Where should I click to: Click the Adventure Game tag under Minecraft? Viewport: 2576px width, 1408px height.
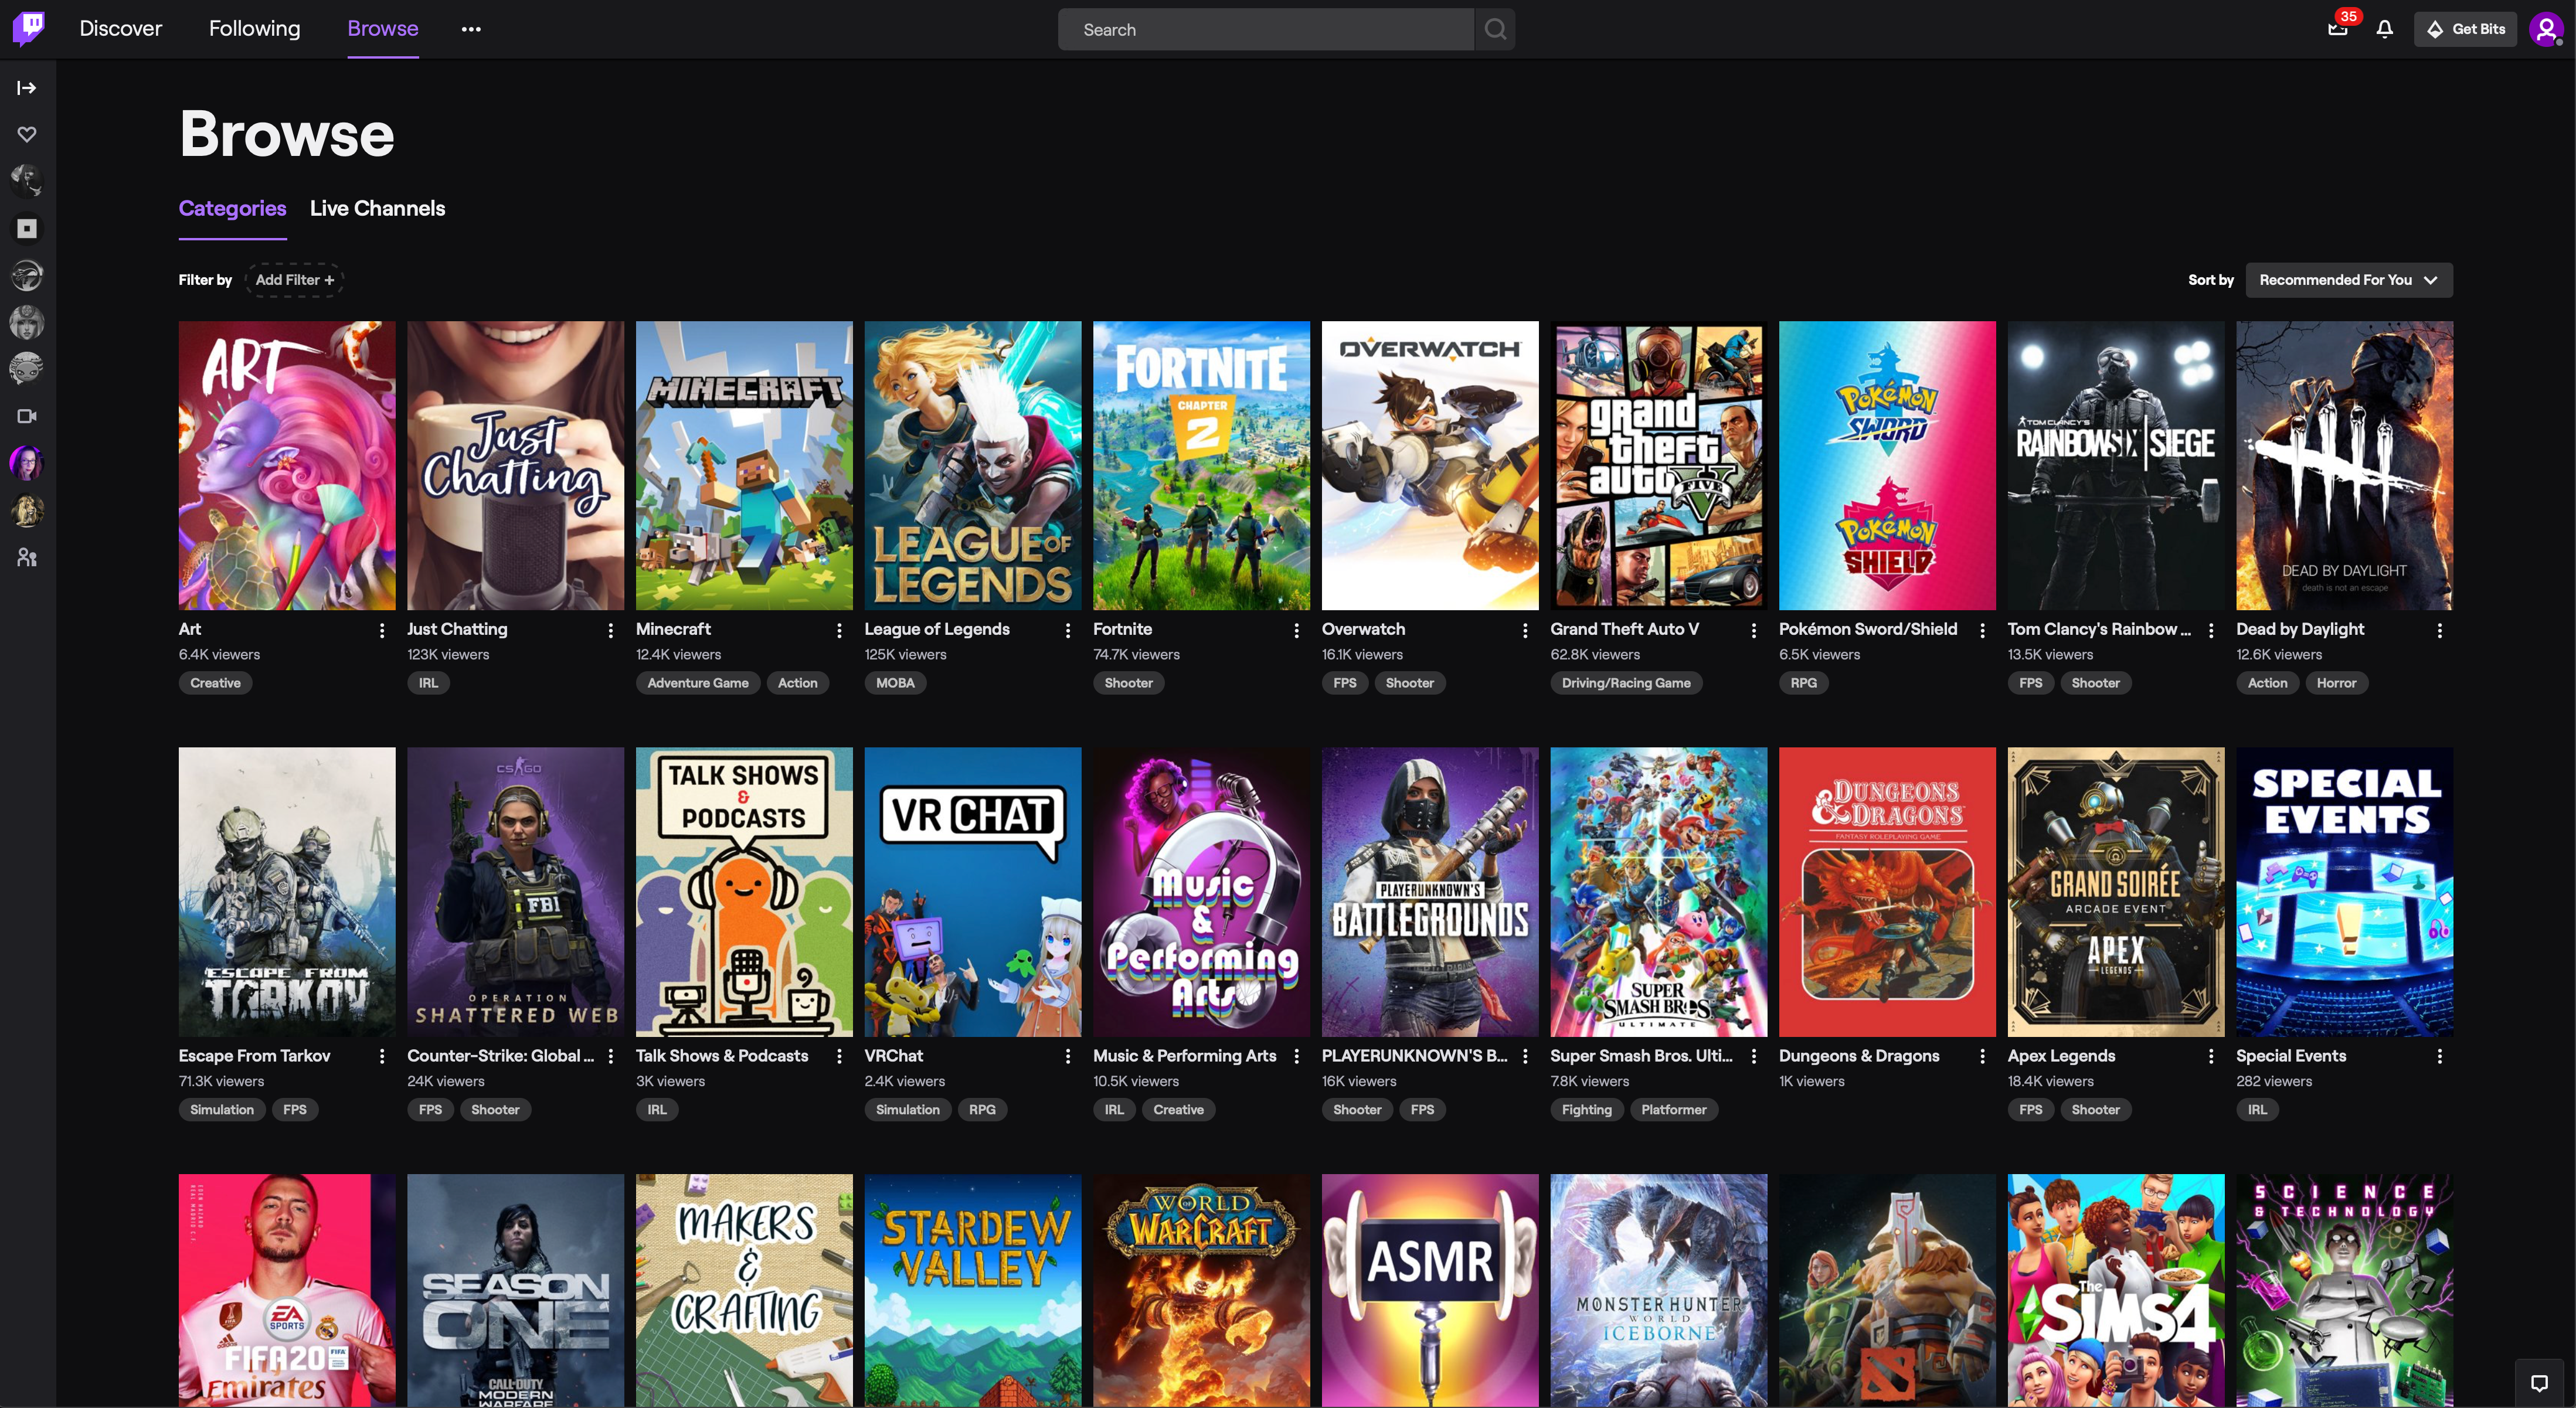click(x=698, y=683)
